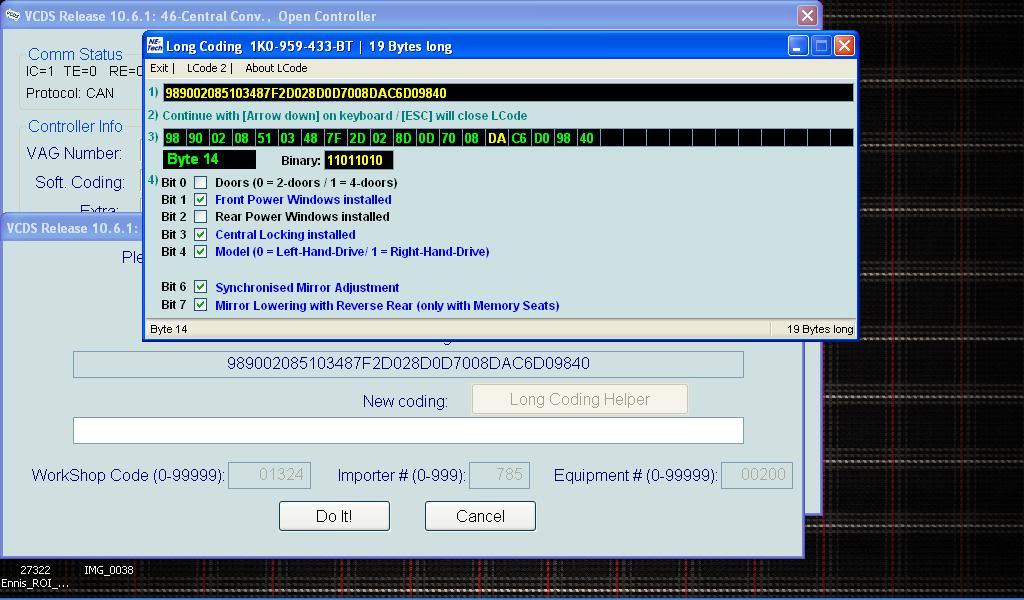Click the long coding hex string field

click(508, 93)
